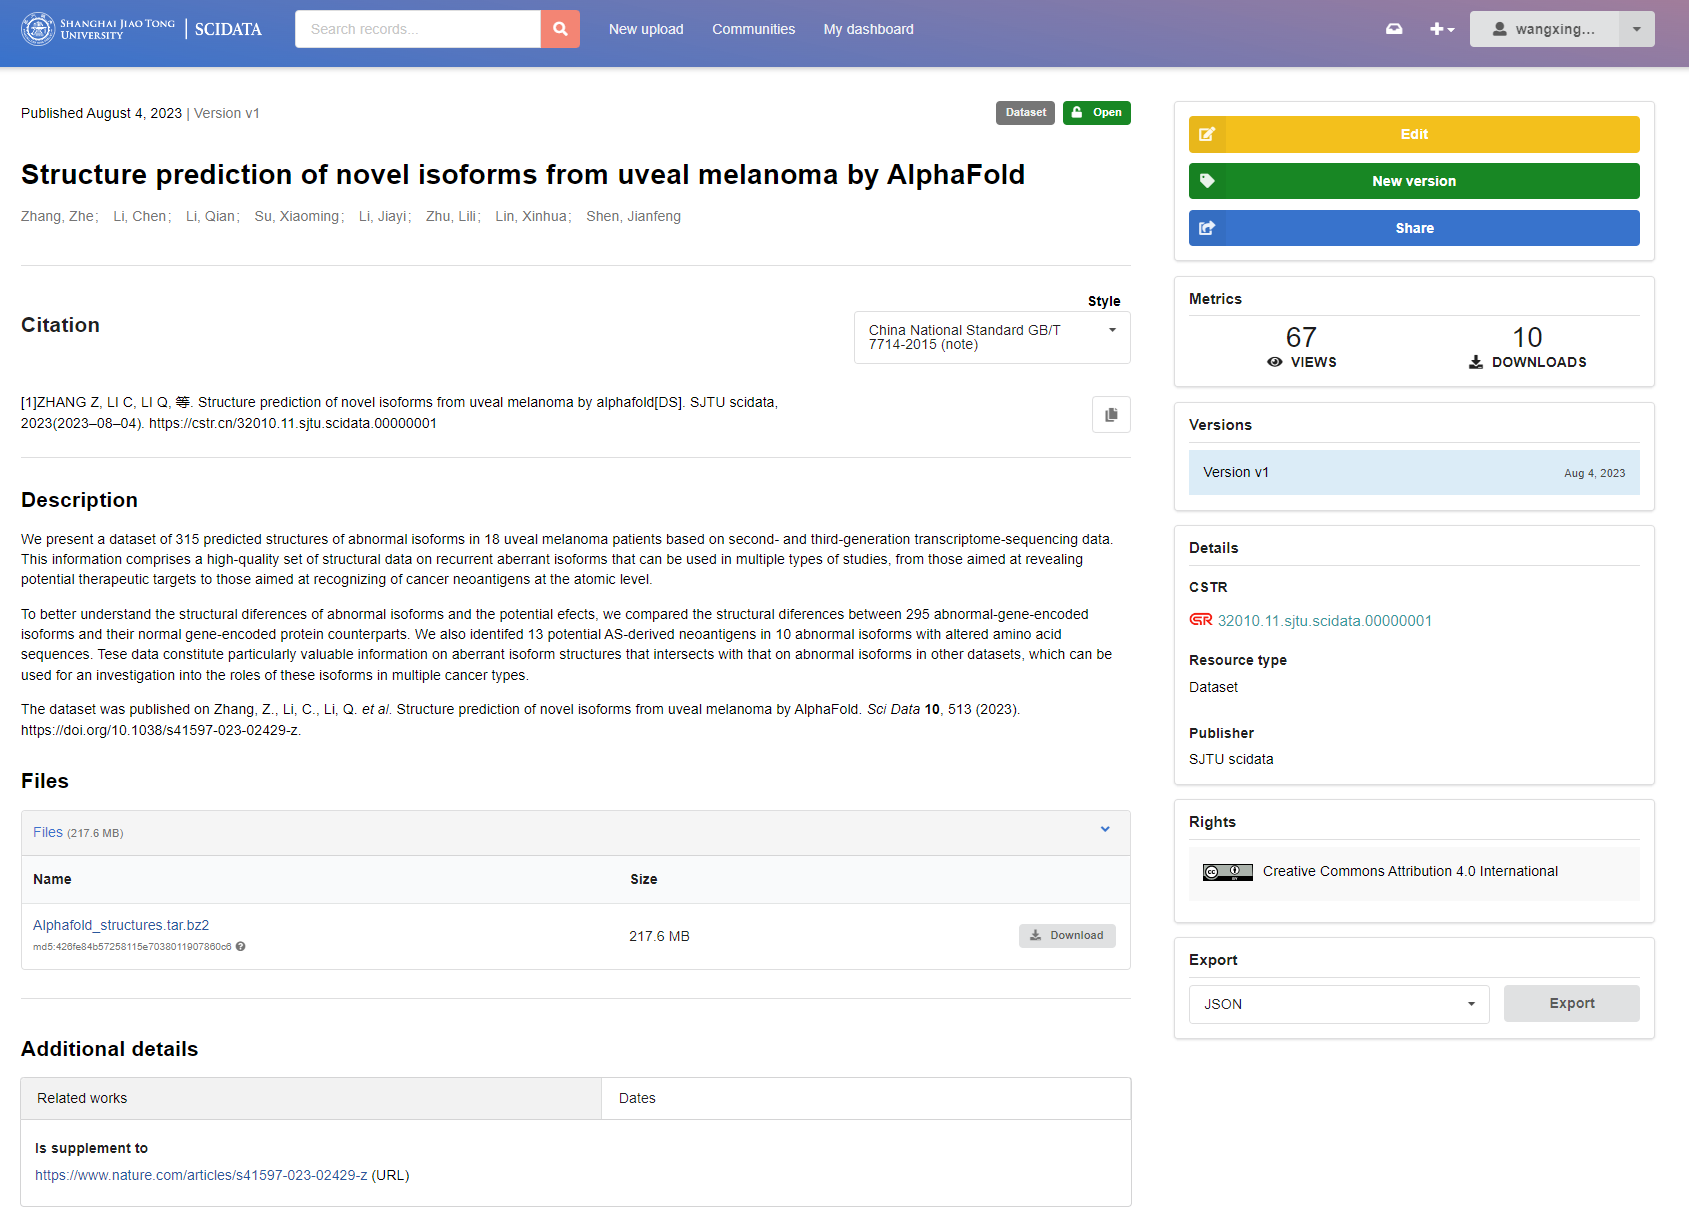The width and height of the screenshot is (1689, 1218).
Task: Open the inbox tray icon in header
Action: [x=1394, y=29]
